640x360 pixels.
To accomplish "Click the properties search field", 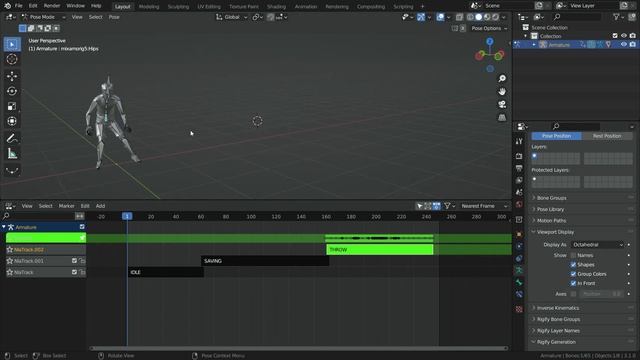I will pyautogui.click(x=576, y=126).
